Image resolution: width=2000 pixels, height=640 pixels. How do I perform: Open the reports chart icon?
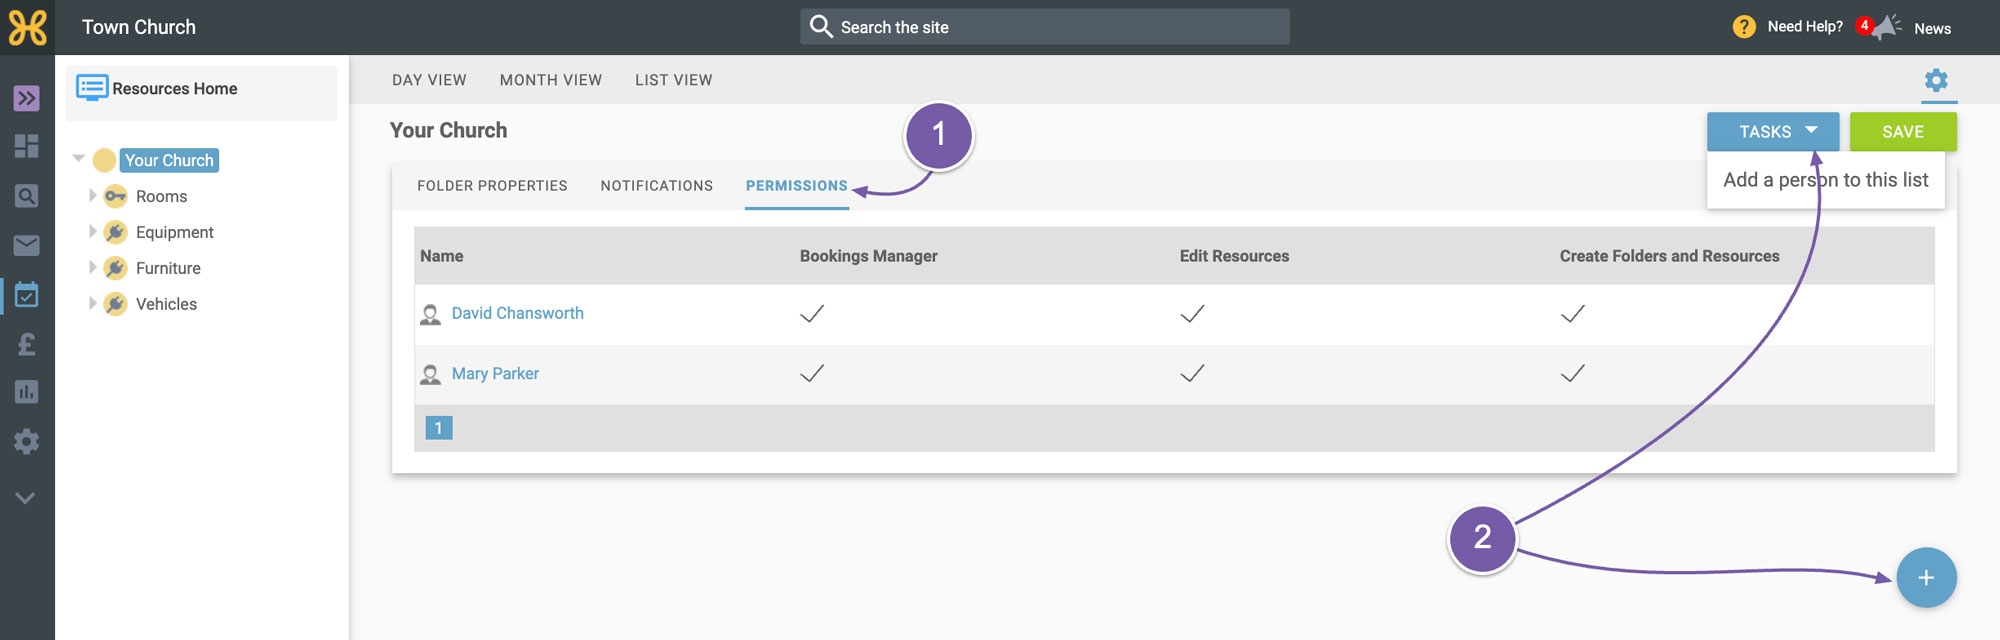point(27,392)
